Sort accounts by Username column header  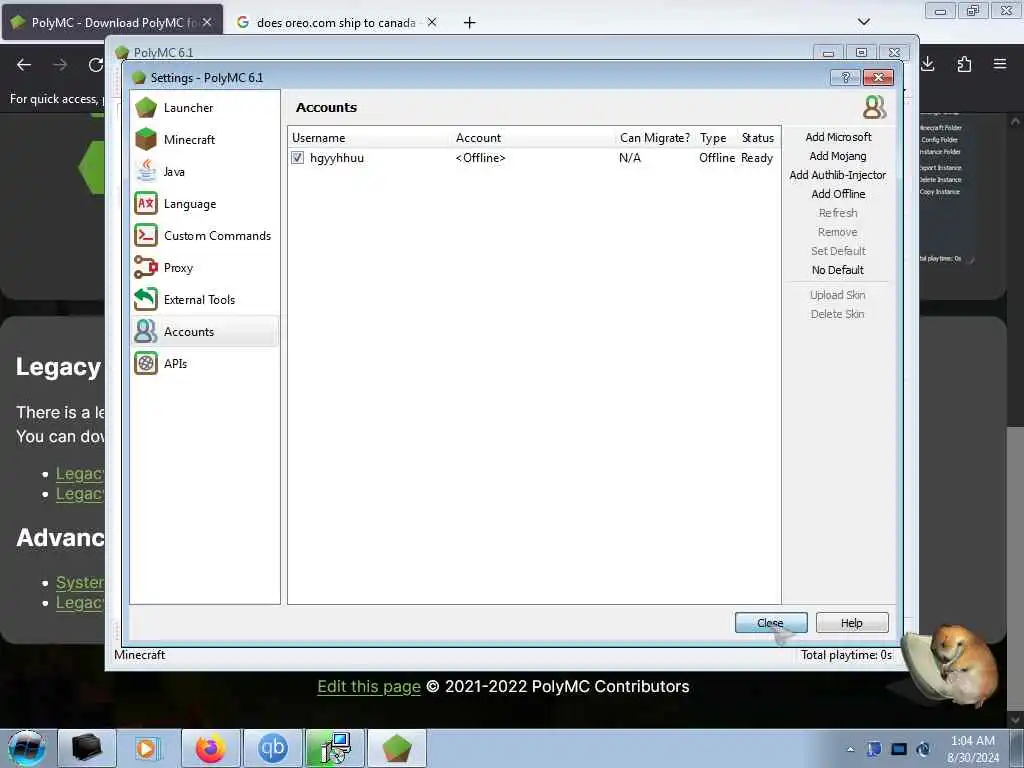(x=370, y=138)
